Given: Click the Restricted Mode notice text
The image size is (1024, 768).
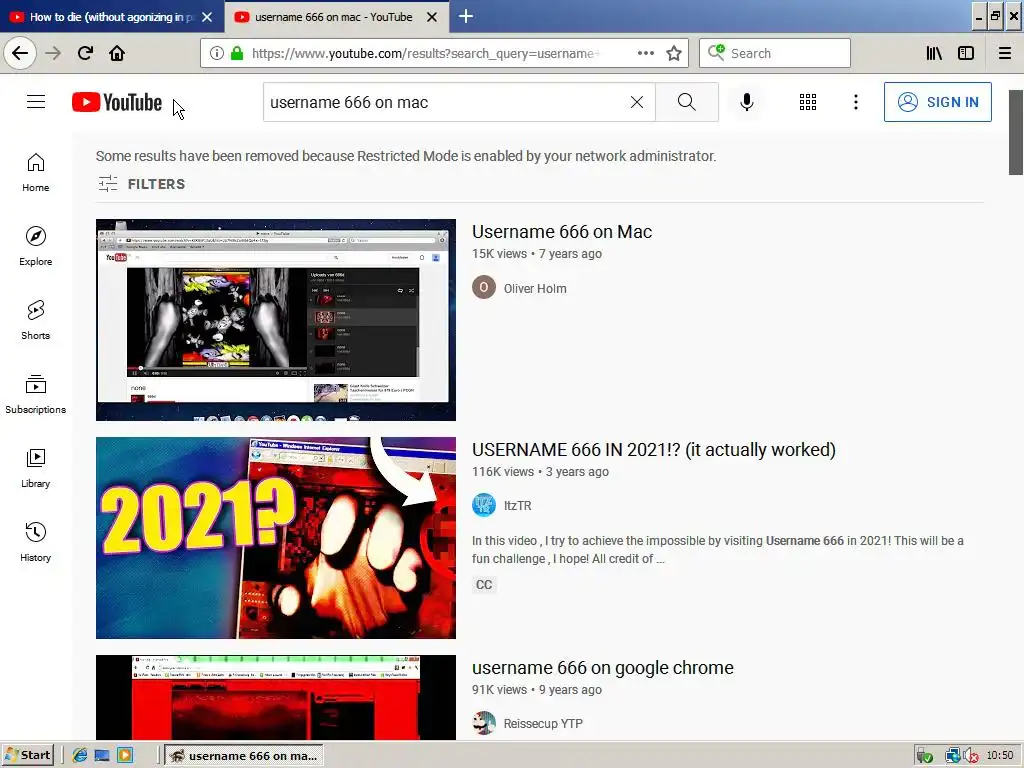Looking at the screenshot, I should coord(406,156).
